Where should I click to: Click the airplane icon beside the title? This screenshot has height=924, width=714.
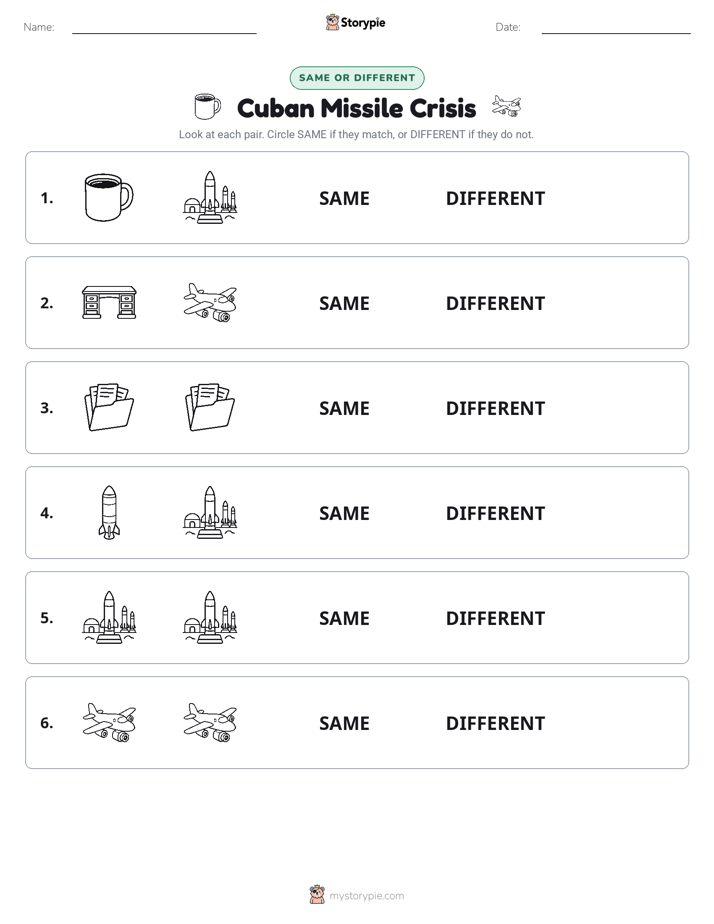point(507,106)
